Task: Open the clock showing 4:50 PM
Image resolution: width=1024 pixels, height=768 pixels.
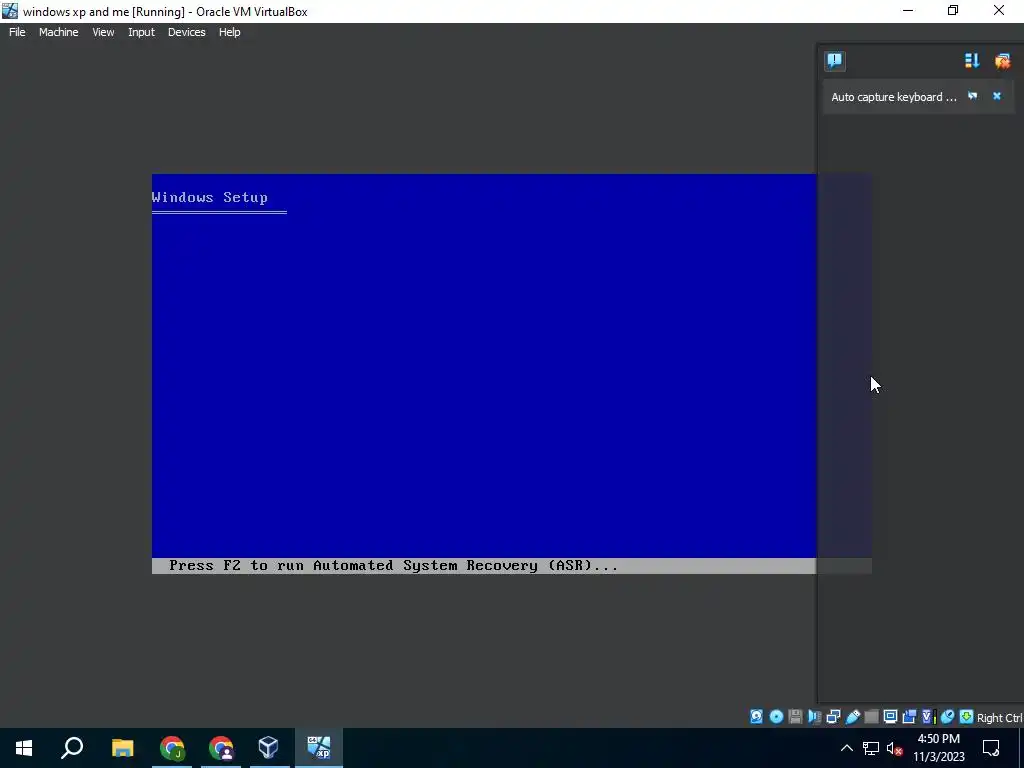Action: click(938, 748)
